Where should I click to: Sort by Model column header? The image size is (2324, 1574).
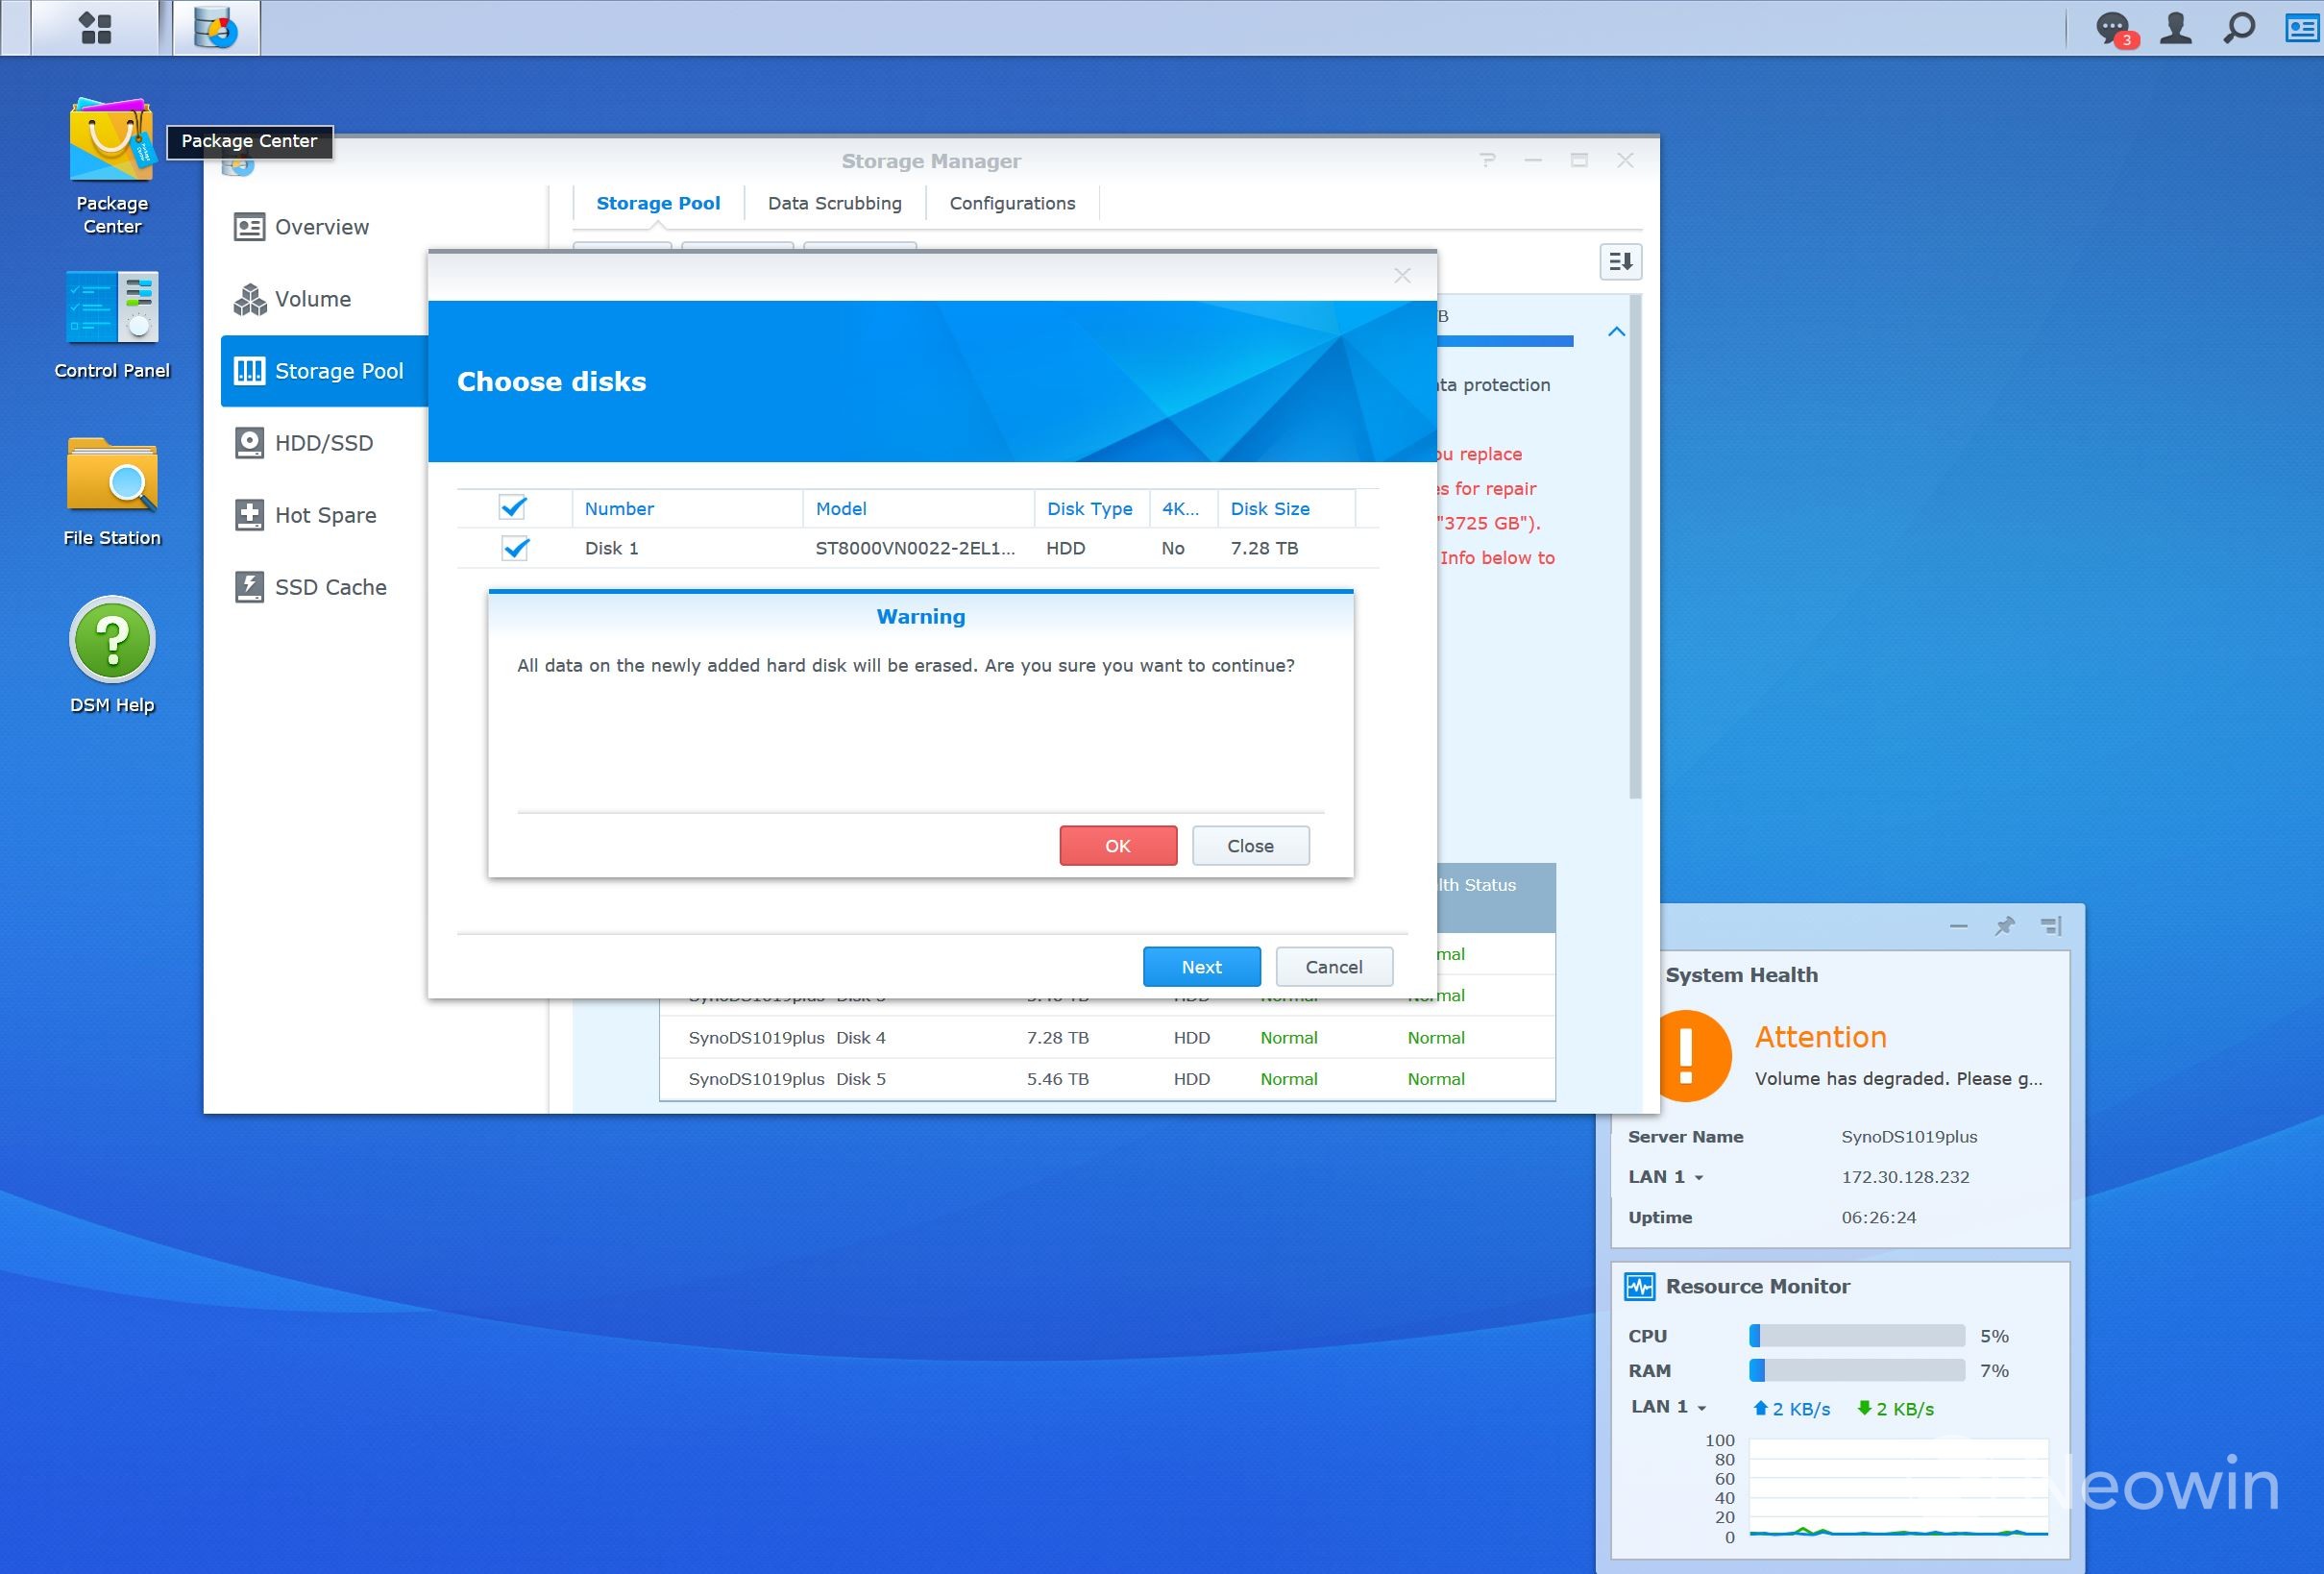[919, 508]
